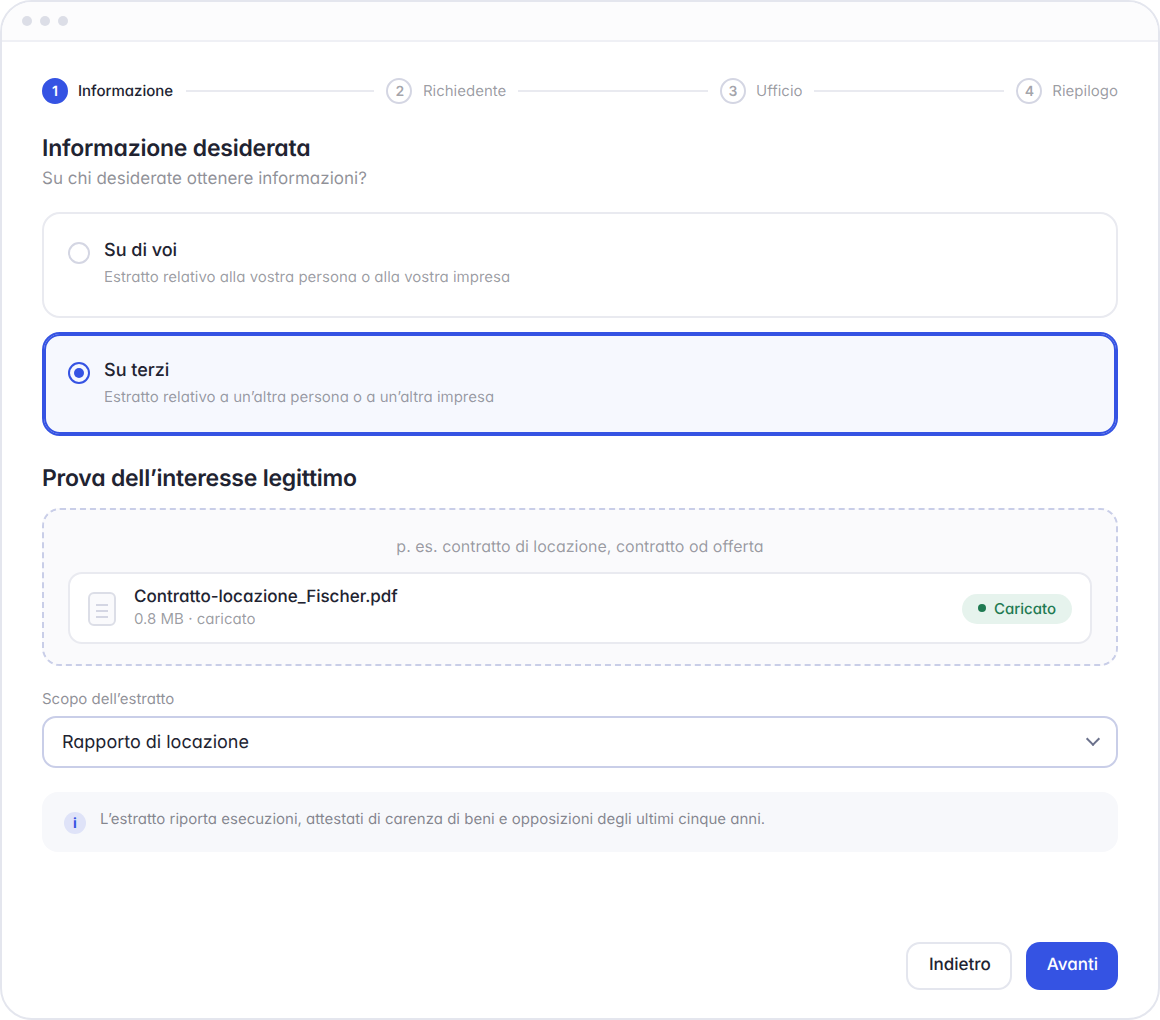This screenshot has width=1160, height=1020.
Task: Click the file name Contratto-locazione_Fischer.pdf
Action: (x=266, y=596)
